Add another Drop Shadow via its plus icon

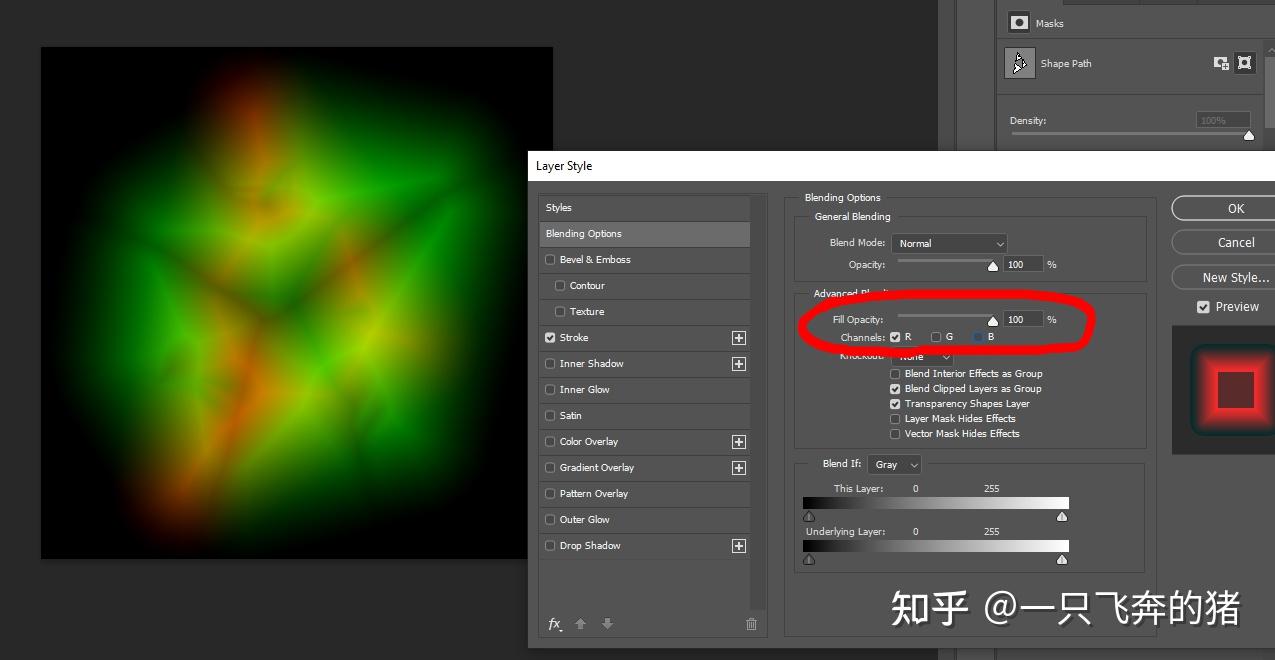(738, 545)
